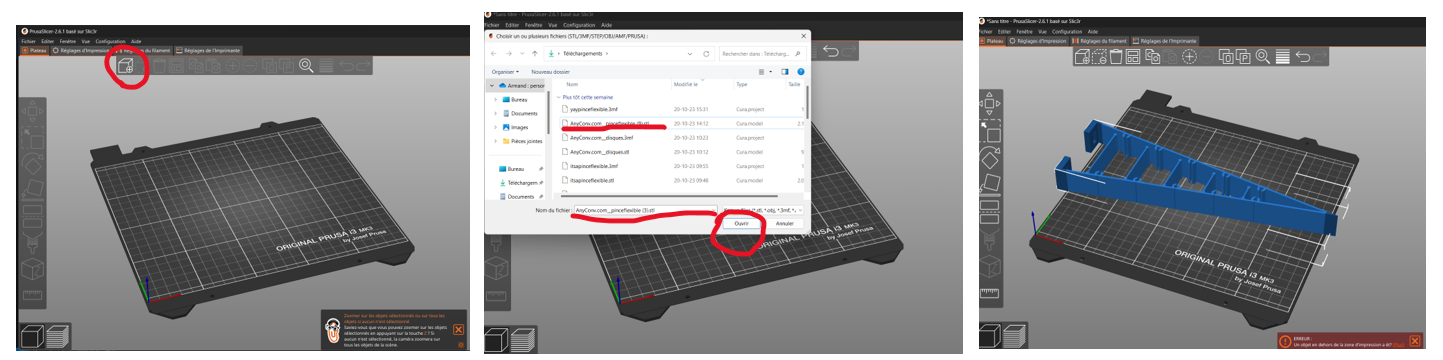Collapse Plus tôt cette semaine group

560,97
